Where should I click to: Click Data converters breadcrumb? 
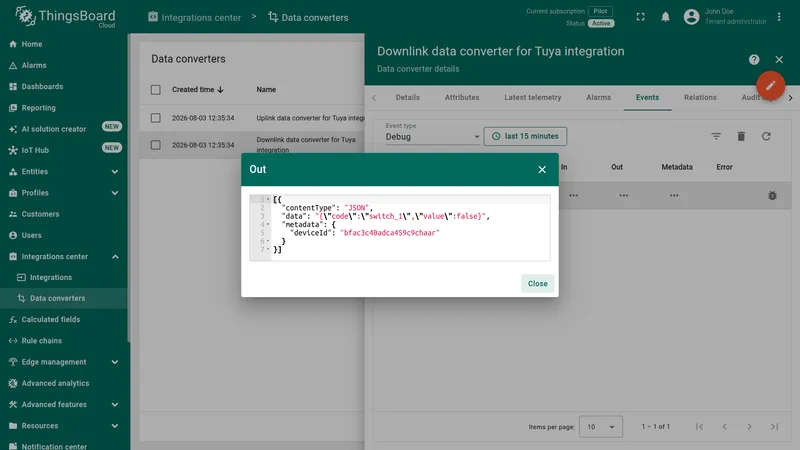[x=308, y=17]
